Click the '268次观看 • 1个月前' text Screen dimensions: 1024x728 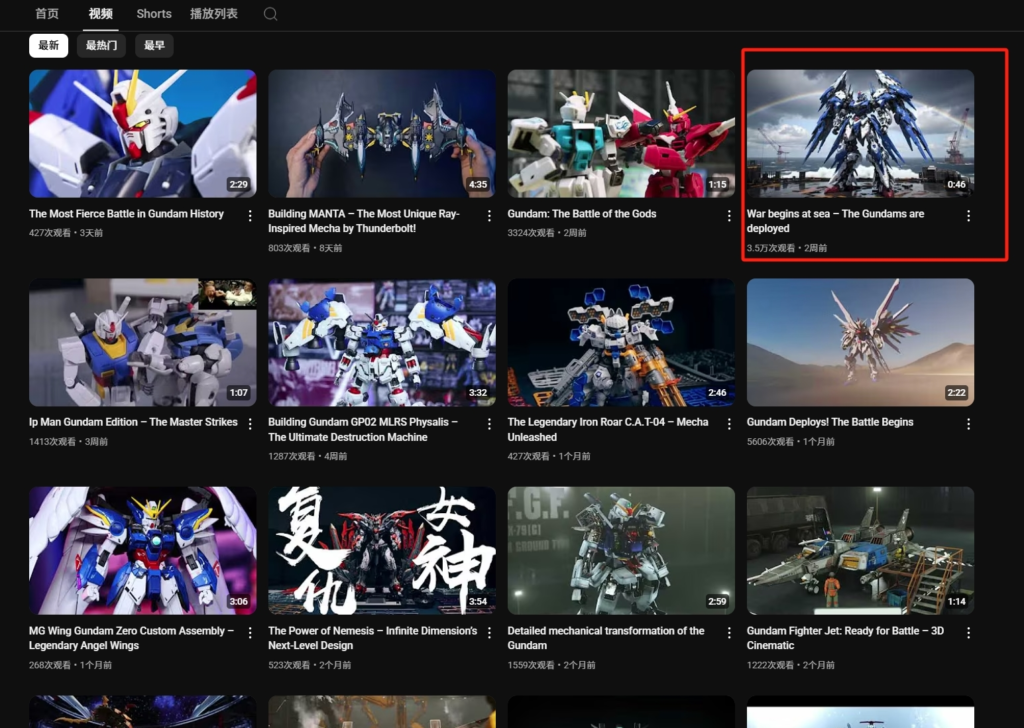coord(70,665)
